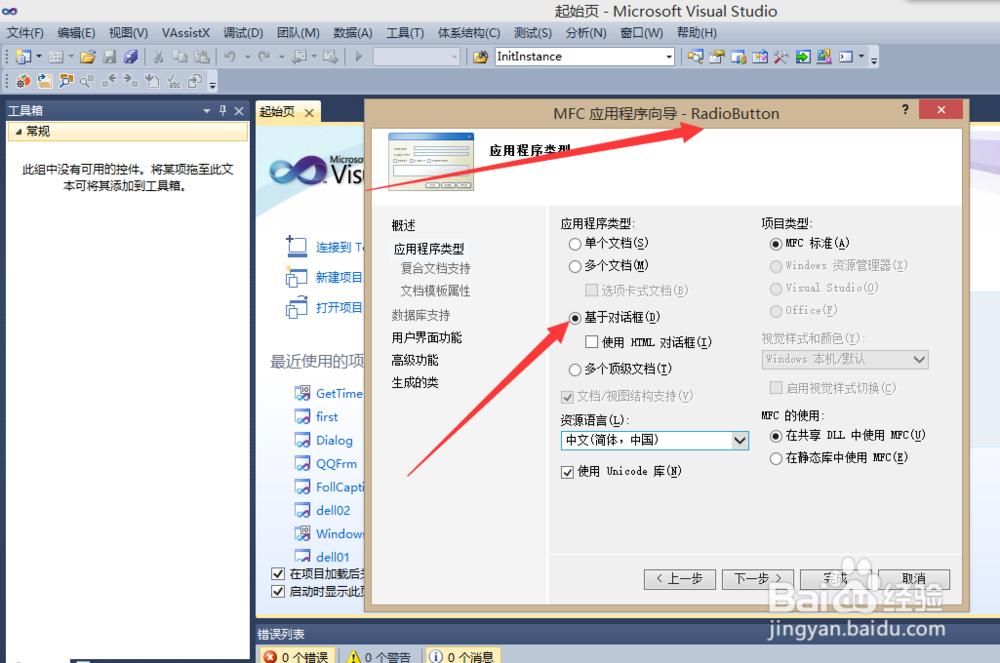The width and height of the screenshot is (1000, 663).
Task: Collapse the 常规 group in toolbox
Action: click(18, 131)
